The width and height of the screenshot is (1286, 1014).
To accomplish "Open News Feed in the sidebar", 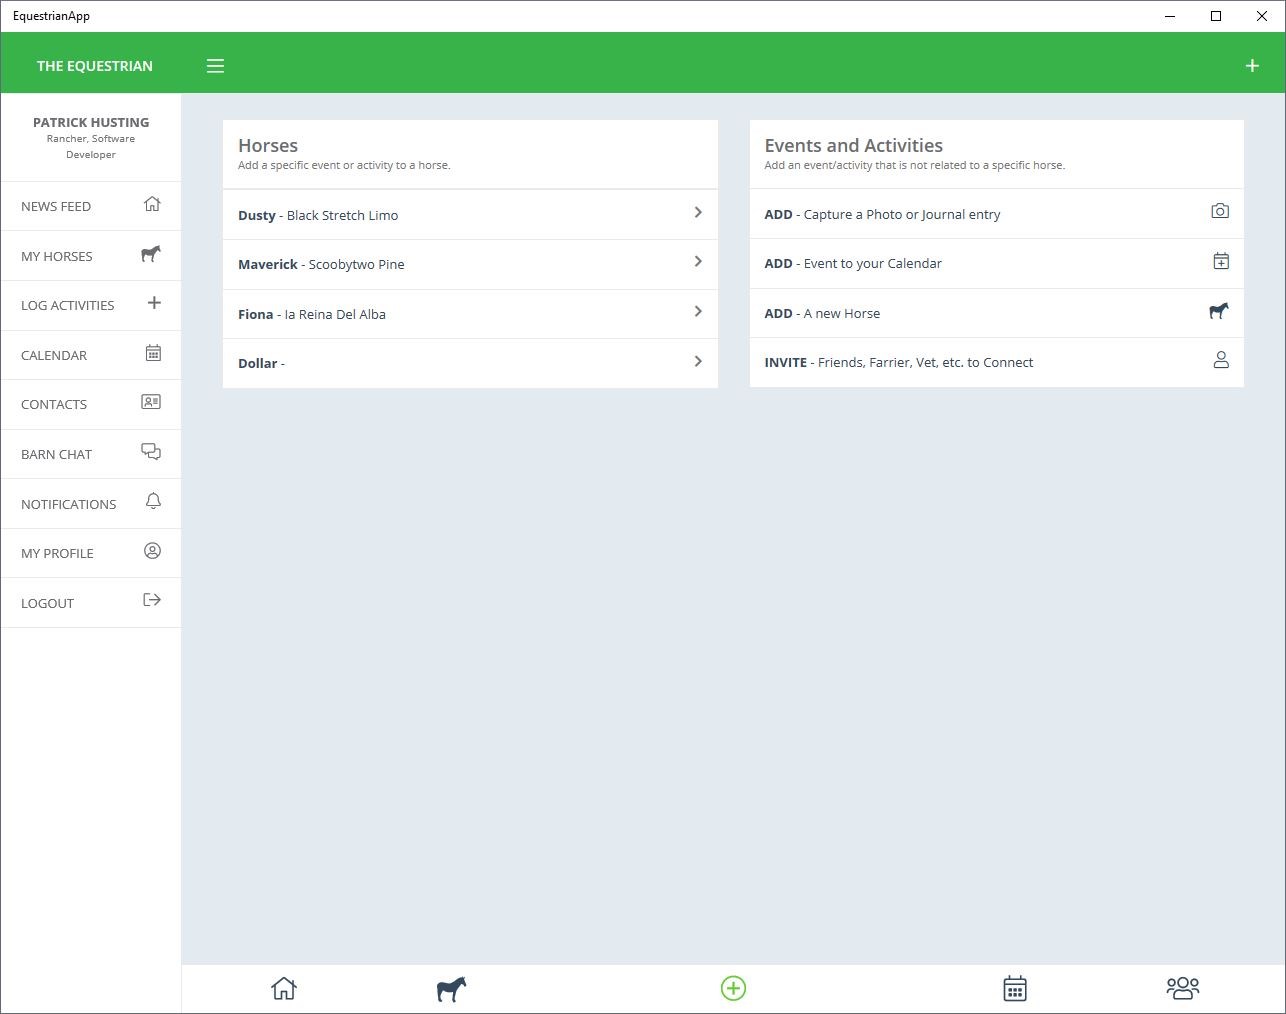I will tap(91, 206).
